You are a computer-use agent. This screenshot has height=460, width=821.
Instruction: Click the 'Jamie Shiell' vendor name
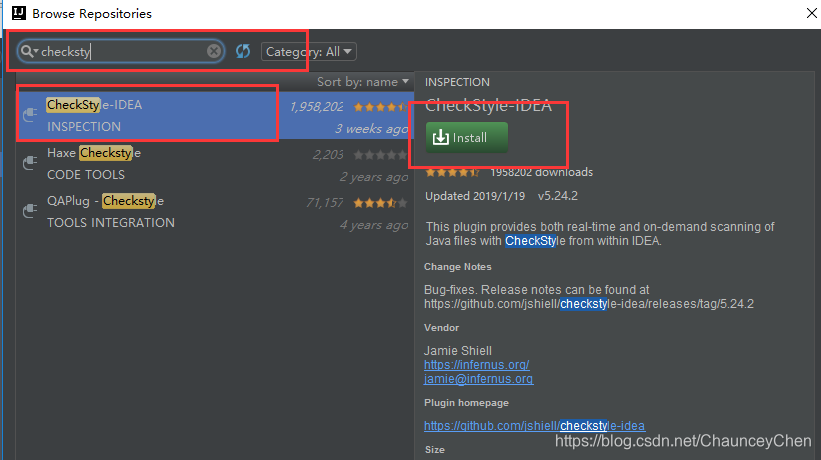tap(458, 351)
